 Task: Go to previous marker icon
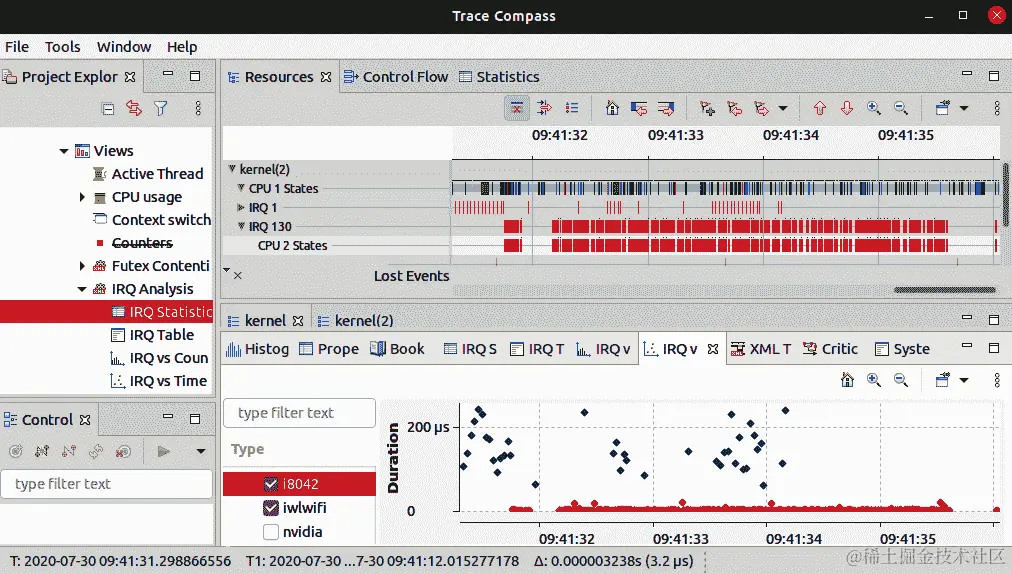point(734,108)
